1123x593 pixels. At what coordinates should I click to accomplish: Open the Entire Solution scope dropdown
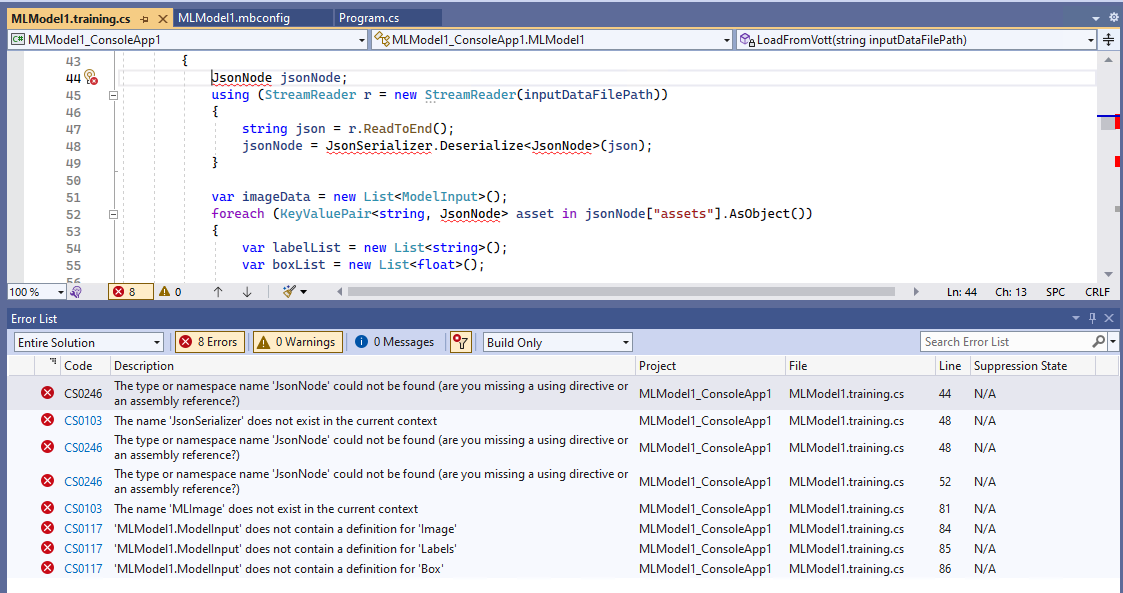point(88,341)
